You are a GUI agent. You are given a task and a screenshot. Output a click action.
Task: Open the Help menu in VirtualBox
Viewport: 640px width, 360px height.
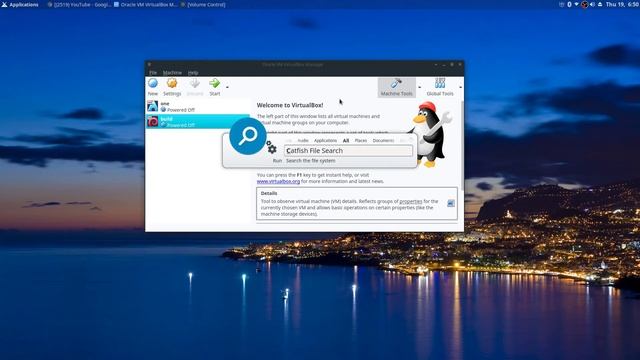click(x=193, y=73)
